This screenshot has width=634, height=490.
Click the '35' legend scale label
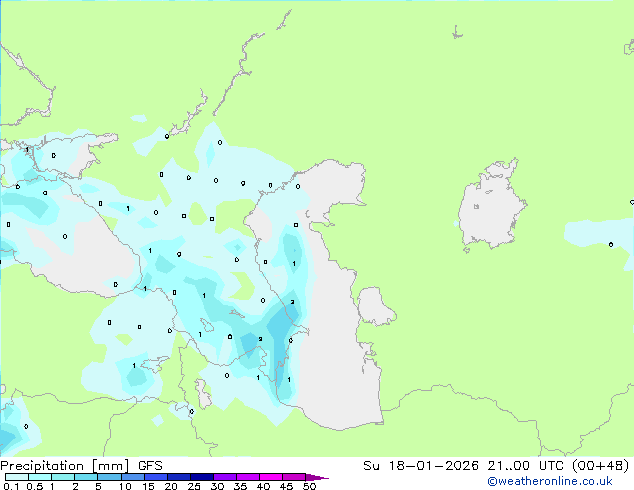click(240, 486)
